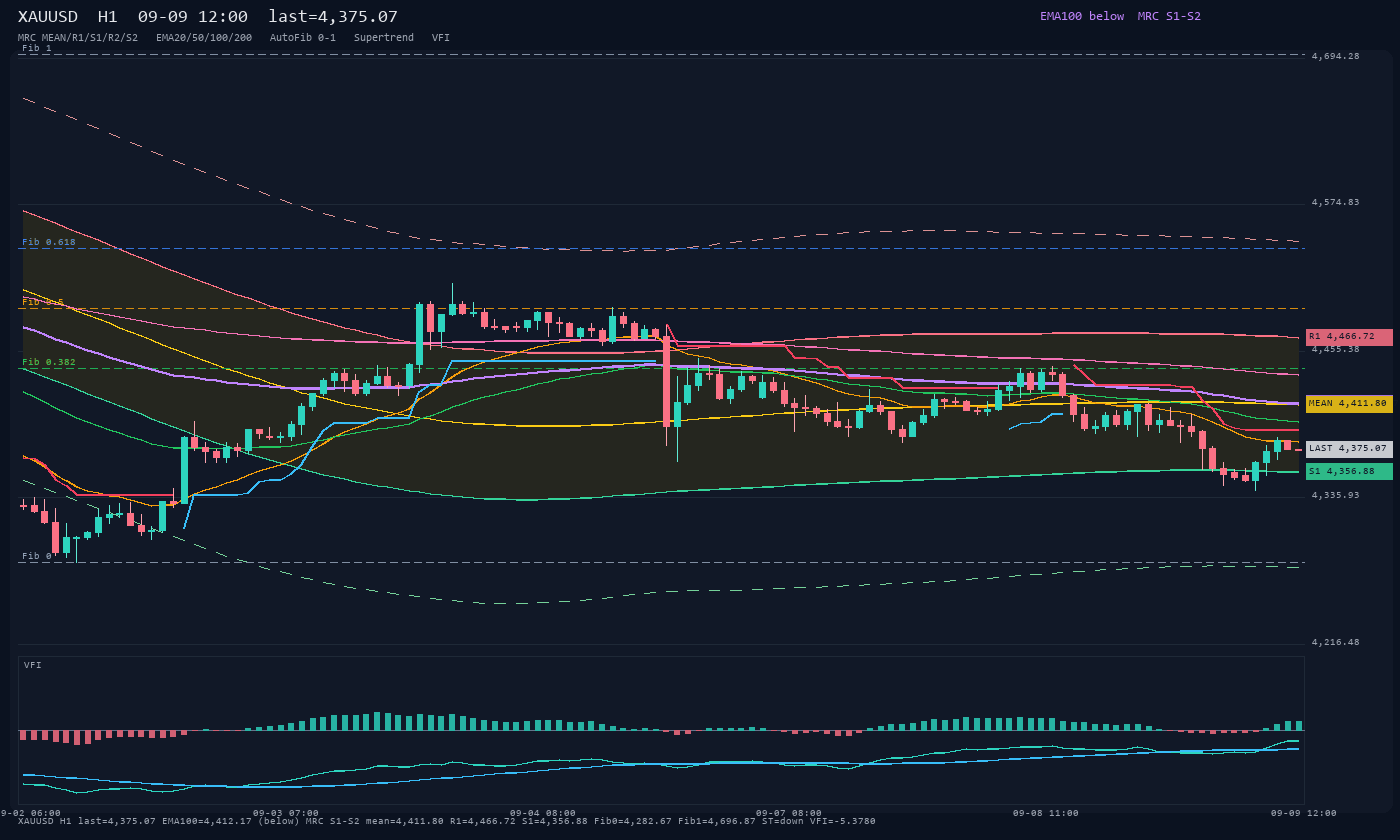The width and height of the screenshot is (1400, 840).
Task: Select the MRC MEAN/R1/S1/R2/S2 indicator legend
Action: 78,38
